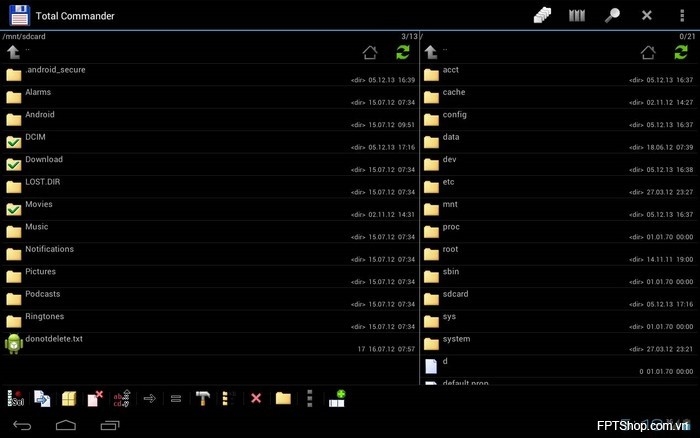Open the cache folder in right panel

[x=559, y=97]
